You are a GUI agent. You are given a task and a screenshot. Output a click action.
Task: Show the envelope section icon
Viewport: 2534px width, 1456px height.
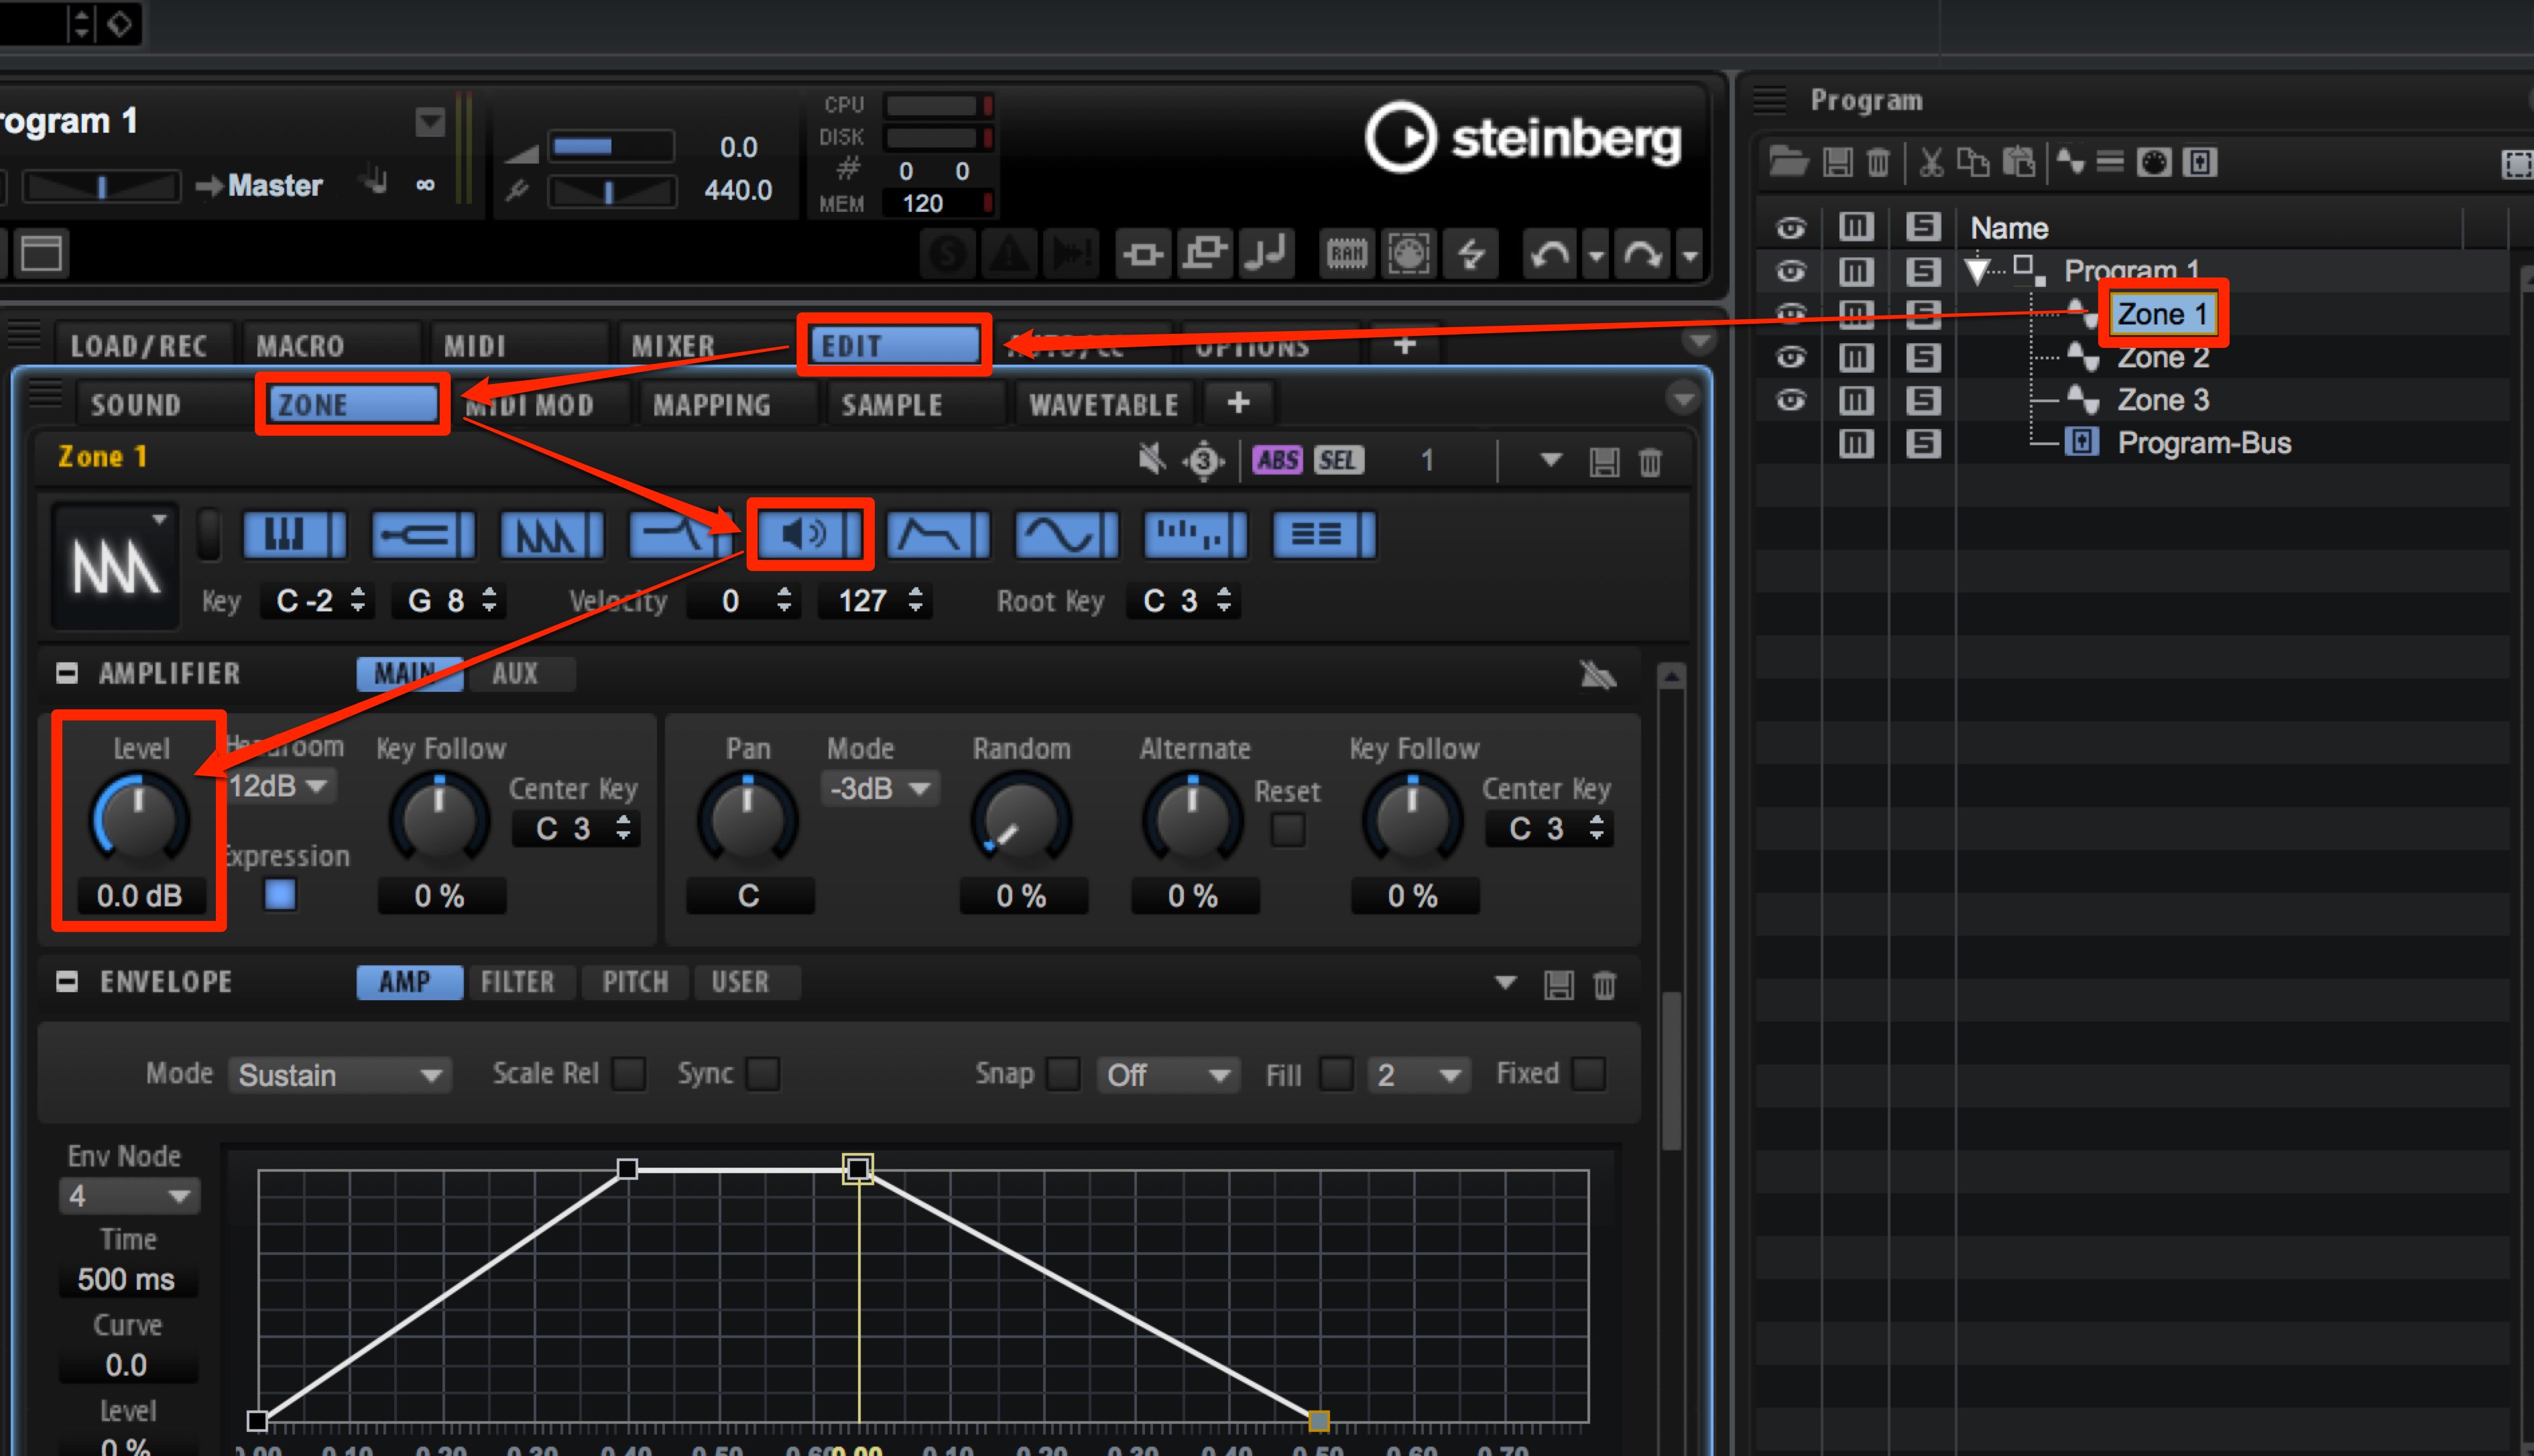pos(938,535)
